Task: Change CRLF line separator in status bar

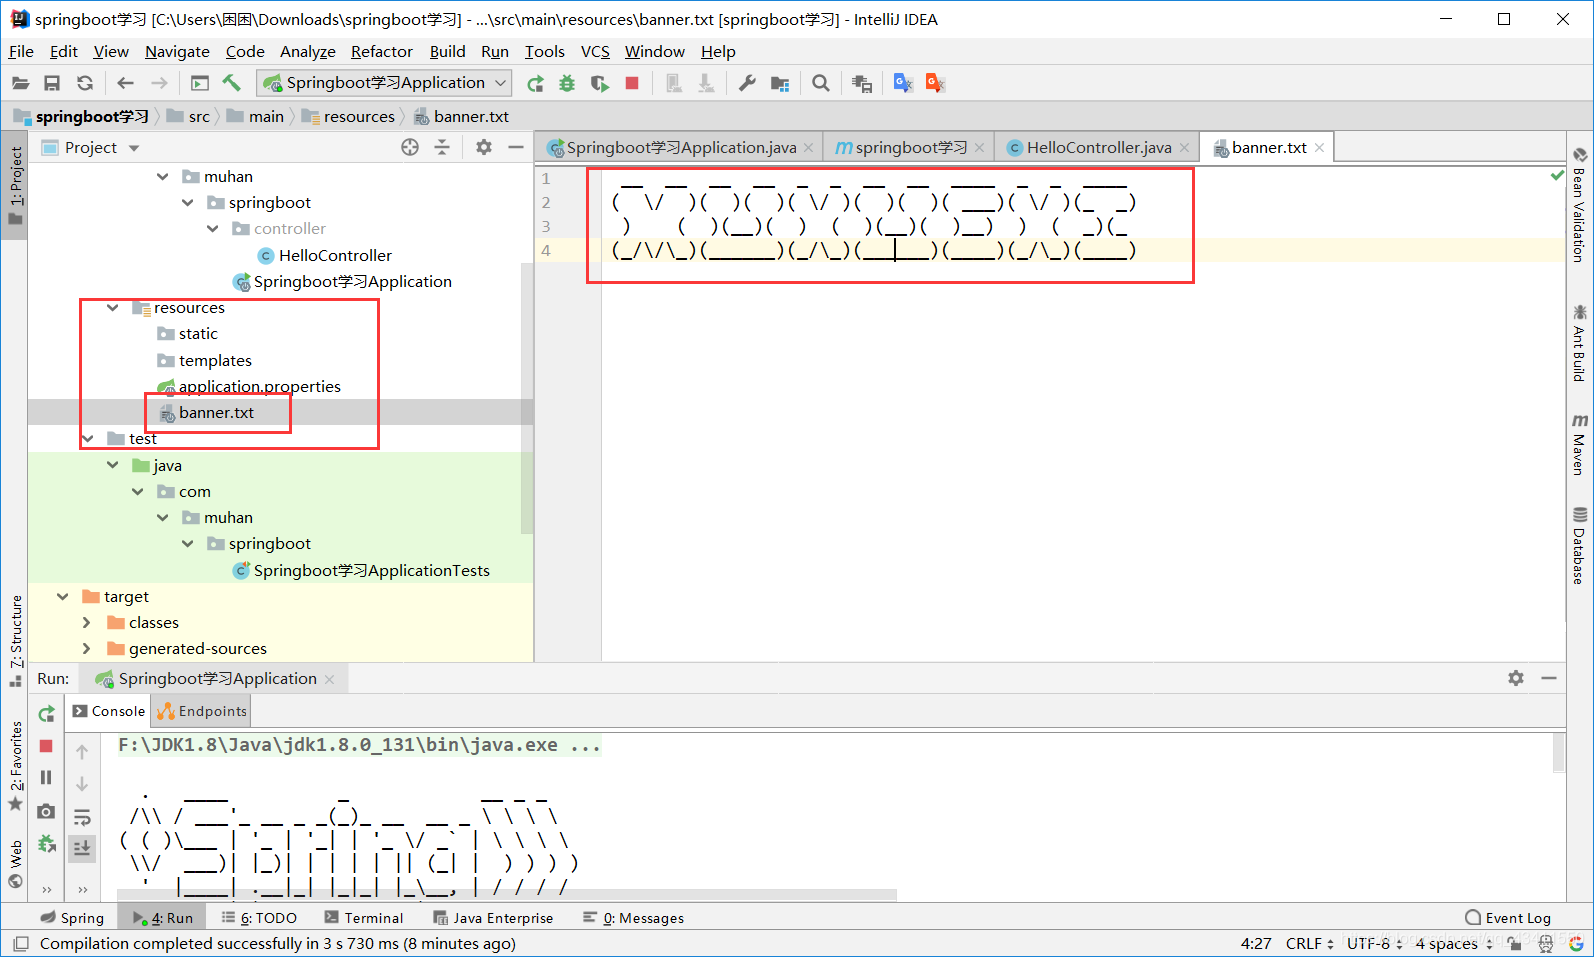Action: pos(1309,943)
